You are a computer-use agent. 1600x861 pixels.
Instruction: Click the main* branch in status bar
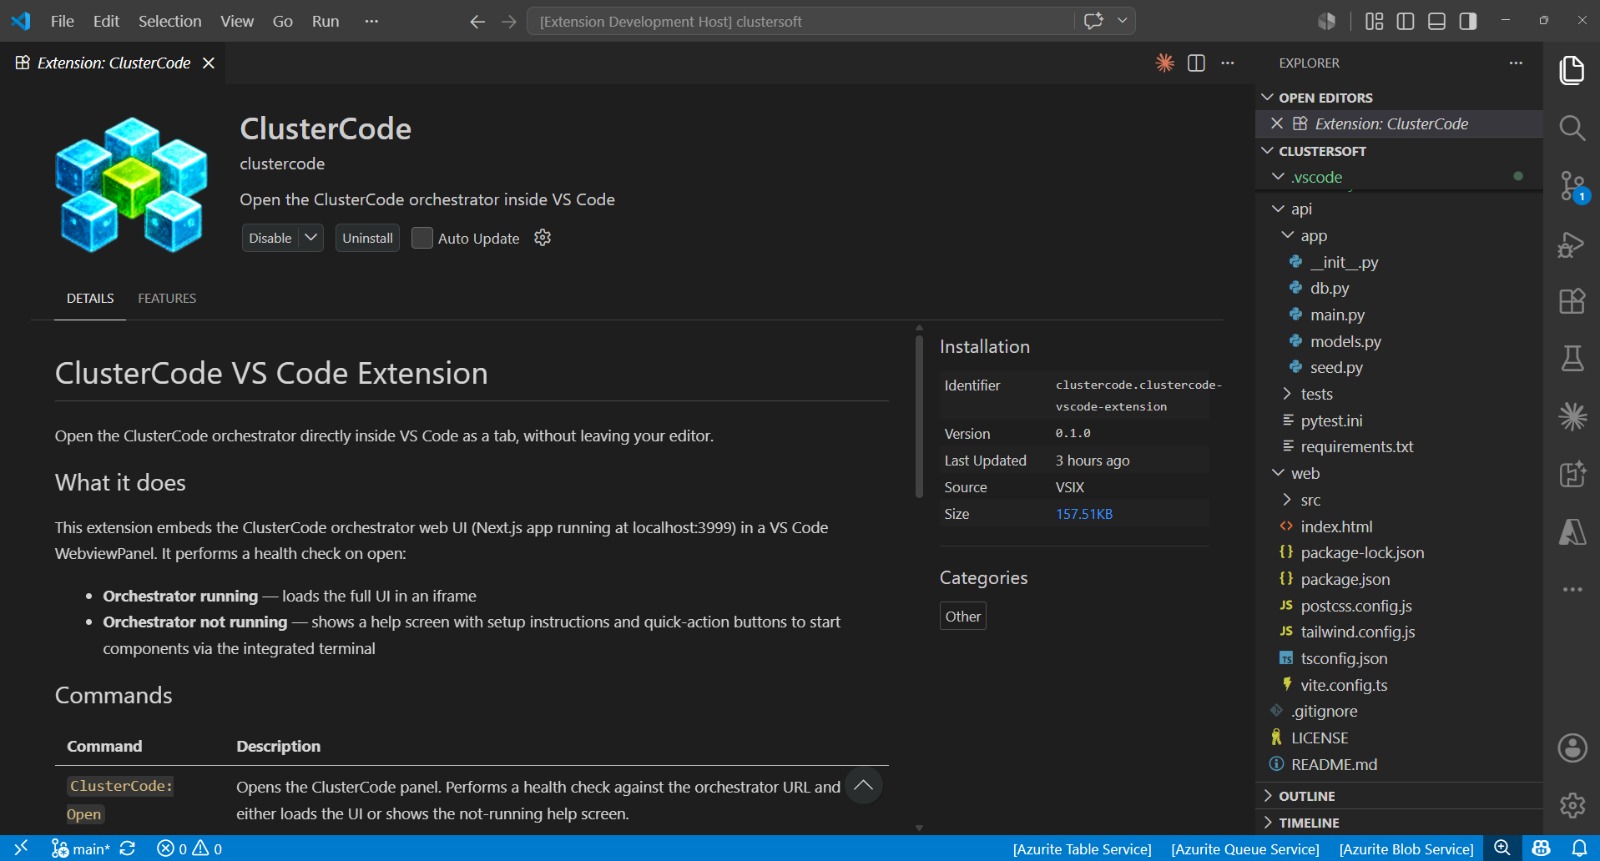[81, 848]
